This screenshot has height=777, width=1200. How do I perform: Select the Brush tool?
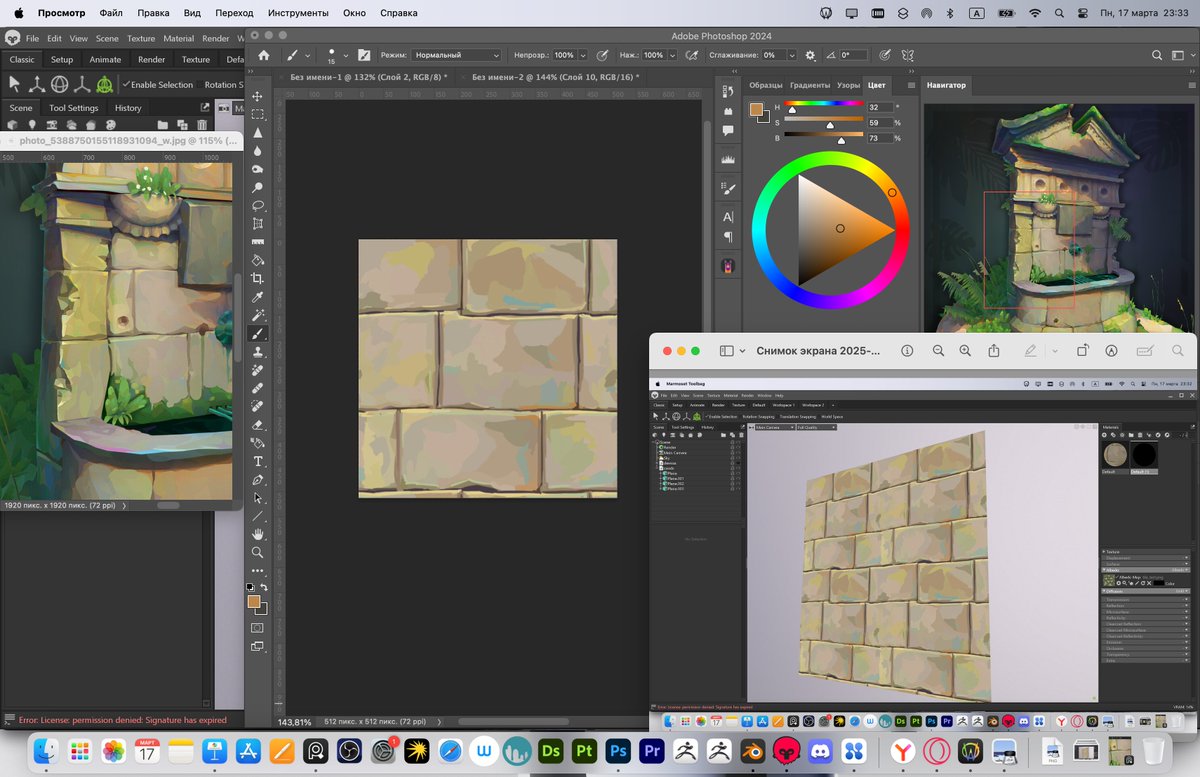click(258, 333)
